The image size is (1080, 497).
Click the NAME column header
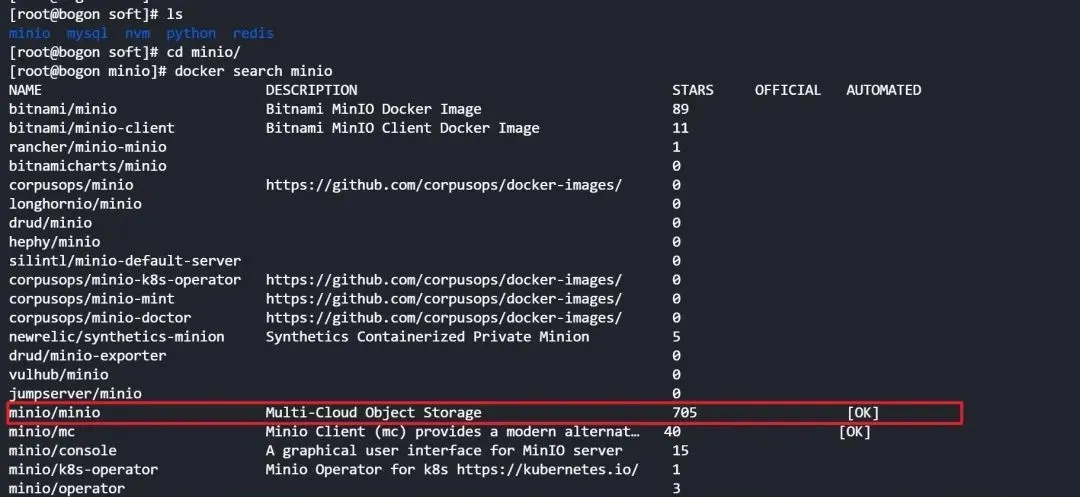[26, 90]
